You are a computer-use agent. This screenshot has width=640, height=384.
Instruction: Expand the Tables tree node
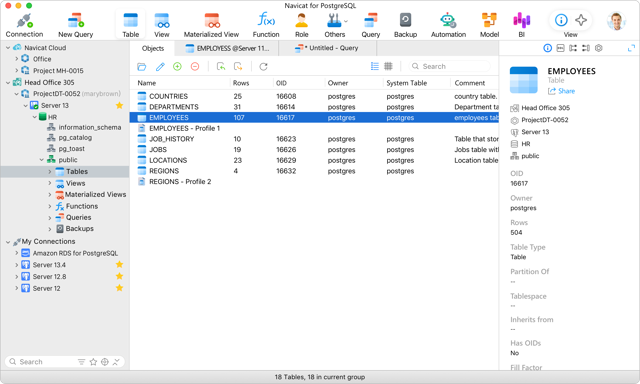[x=50, y=171]
